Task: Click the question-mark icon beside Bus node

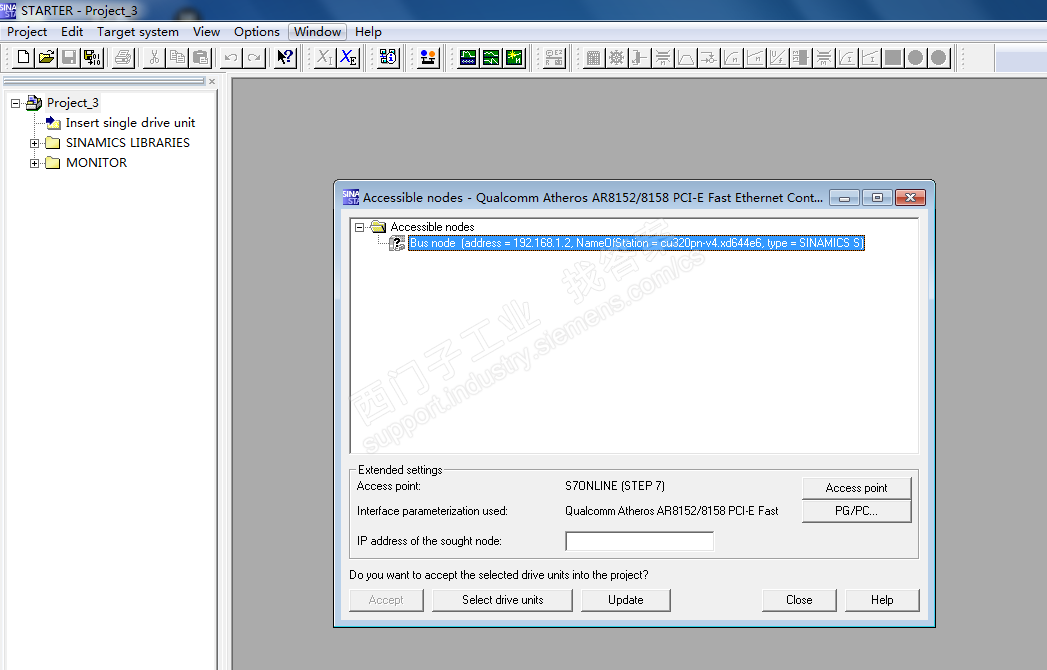Action: click(x=397, y=243)
